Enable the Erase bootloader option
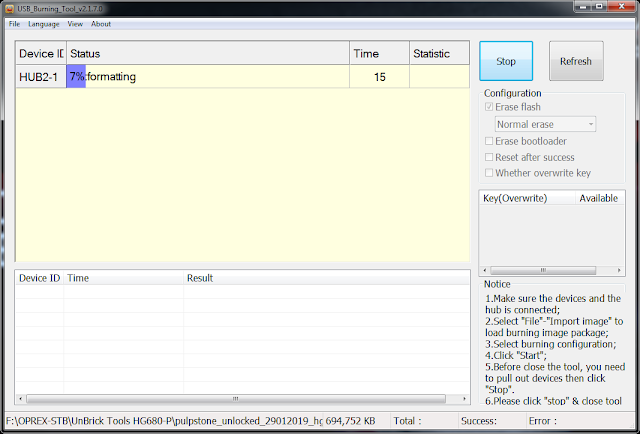The width and height of the screenshot is (640, 434). pos(489,141)
